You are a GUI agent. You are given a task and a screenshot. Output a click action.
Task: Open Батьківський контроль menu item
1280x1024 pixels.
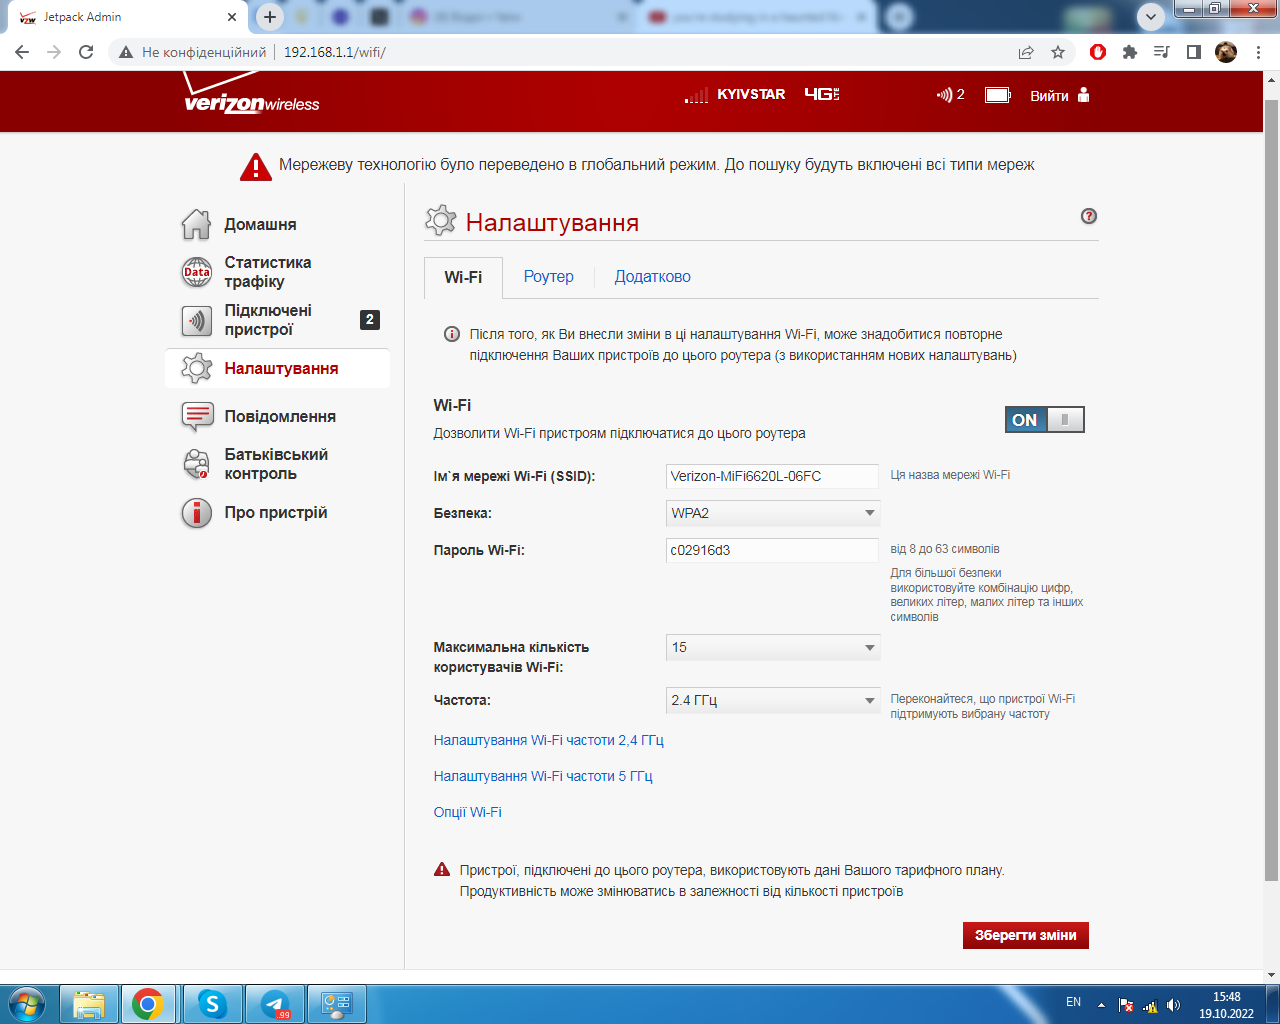(276, 464)
